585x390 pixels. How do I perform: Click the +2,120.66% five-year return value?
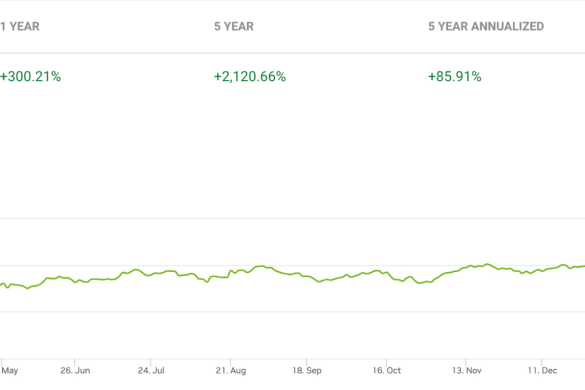click(250, 77)
